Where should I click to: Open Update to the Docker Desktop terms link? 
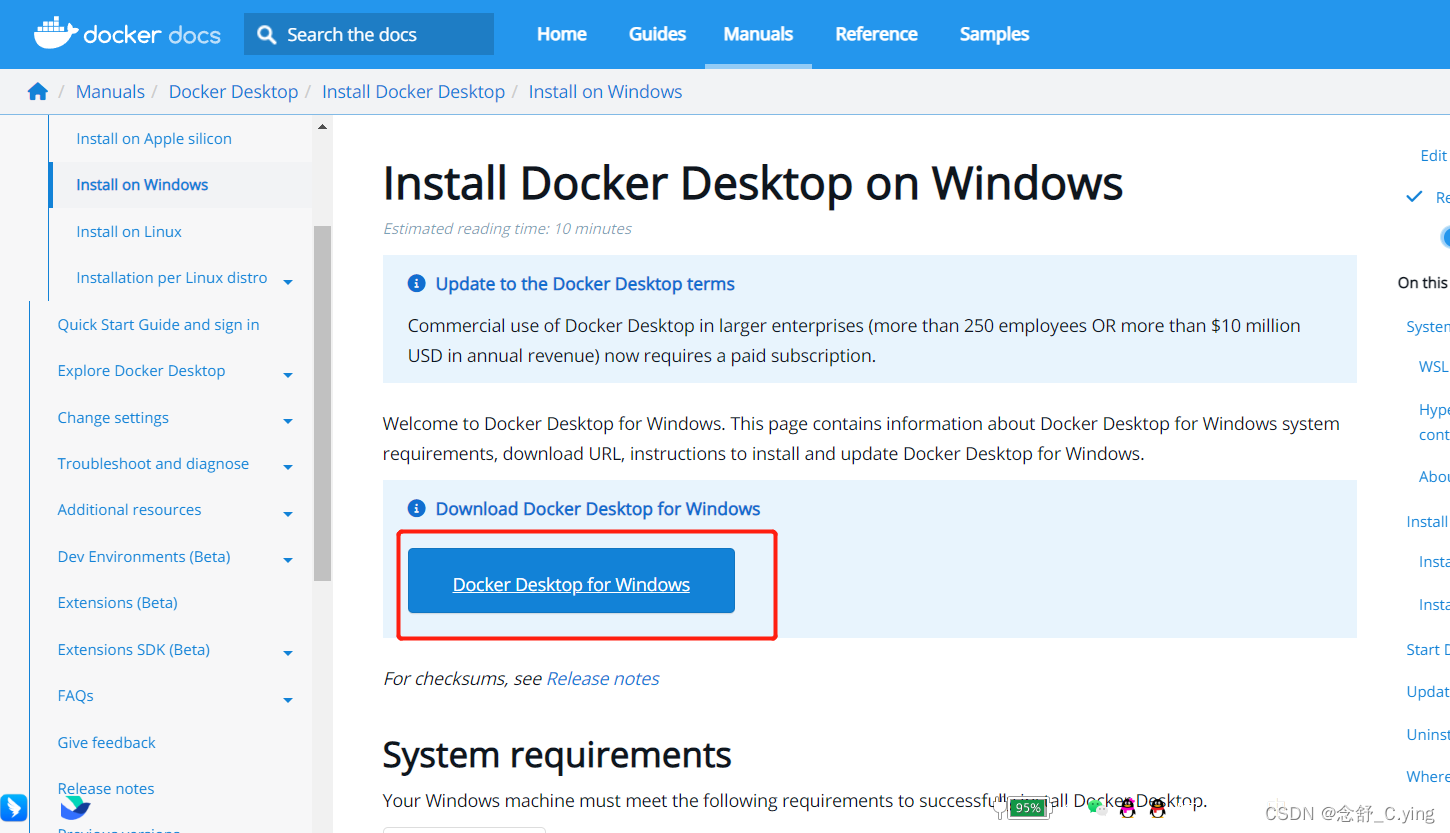(x=585, y=284)
